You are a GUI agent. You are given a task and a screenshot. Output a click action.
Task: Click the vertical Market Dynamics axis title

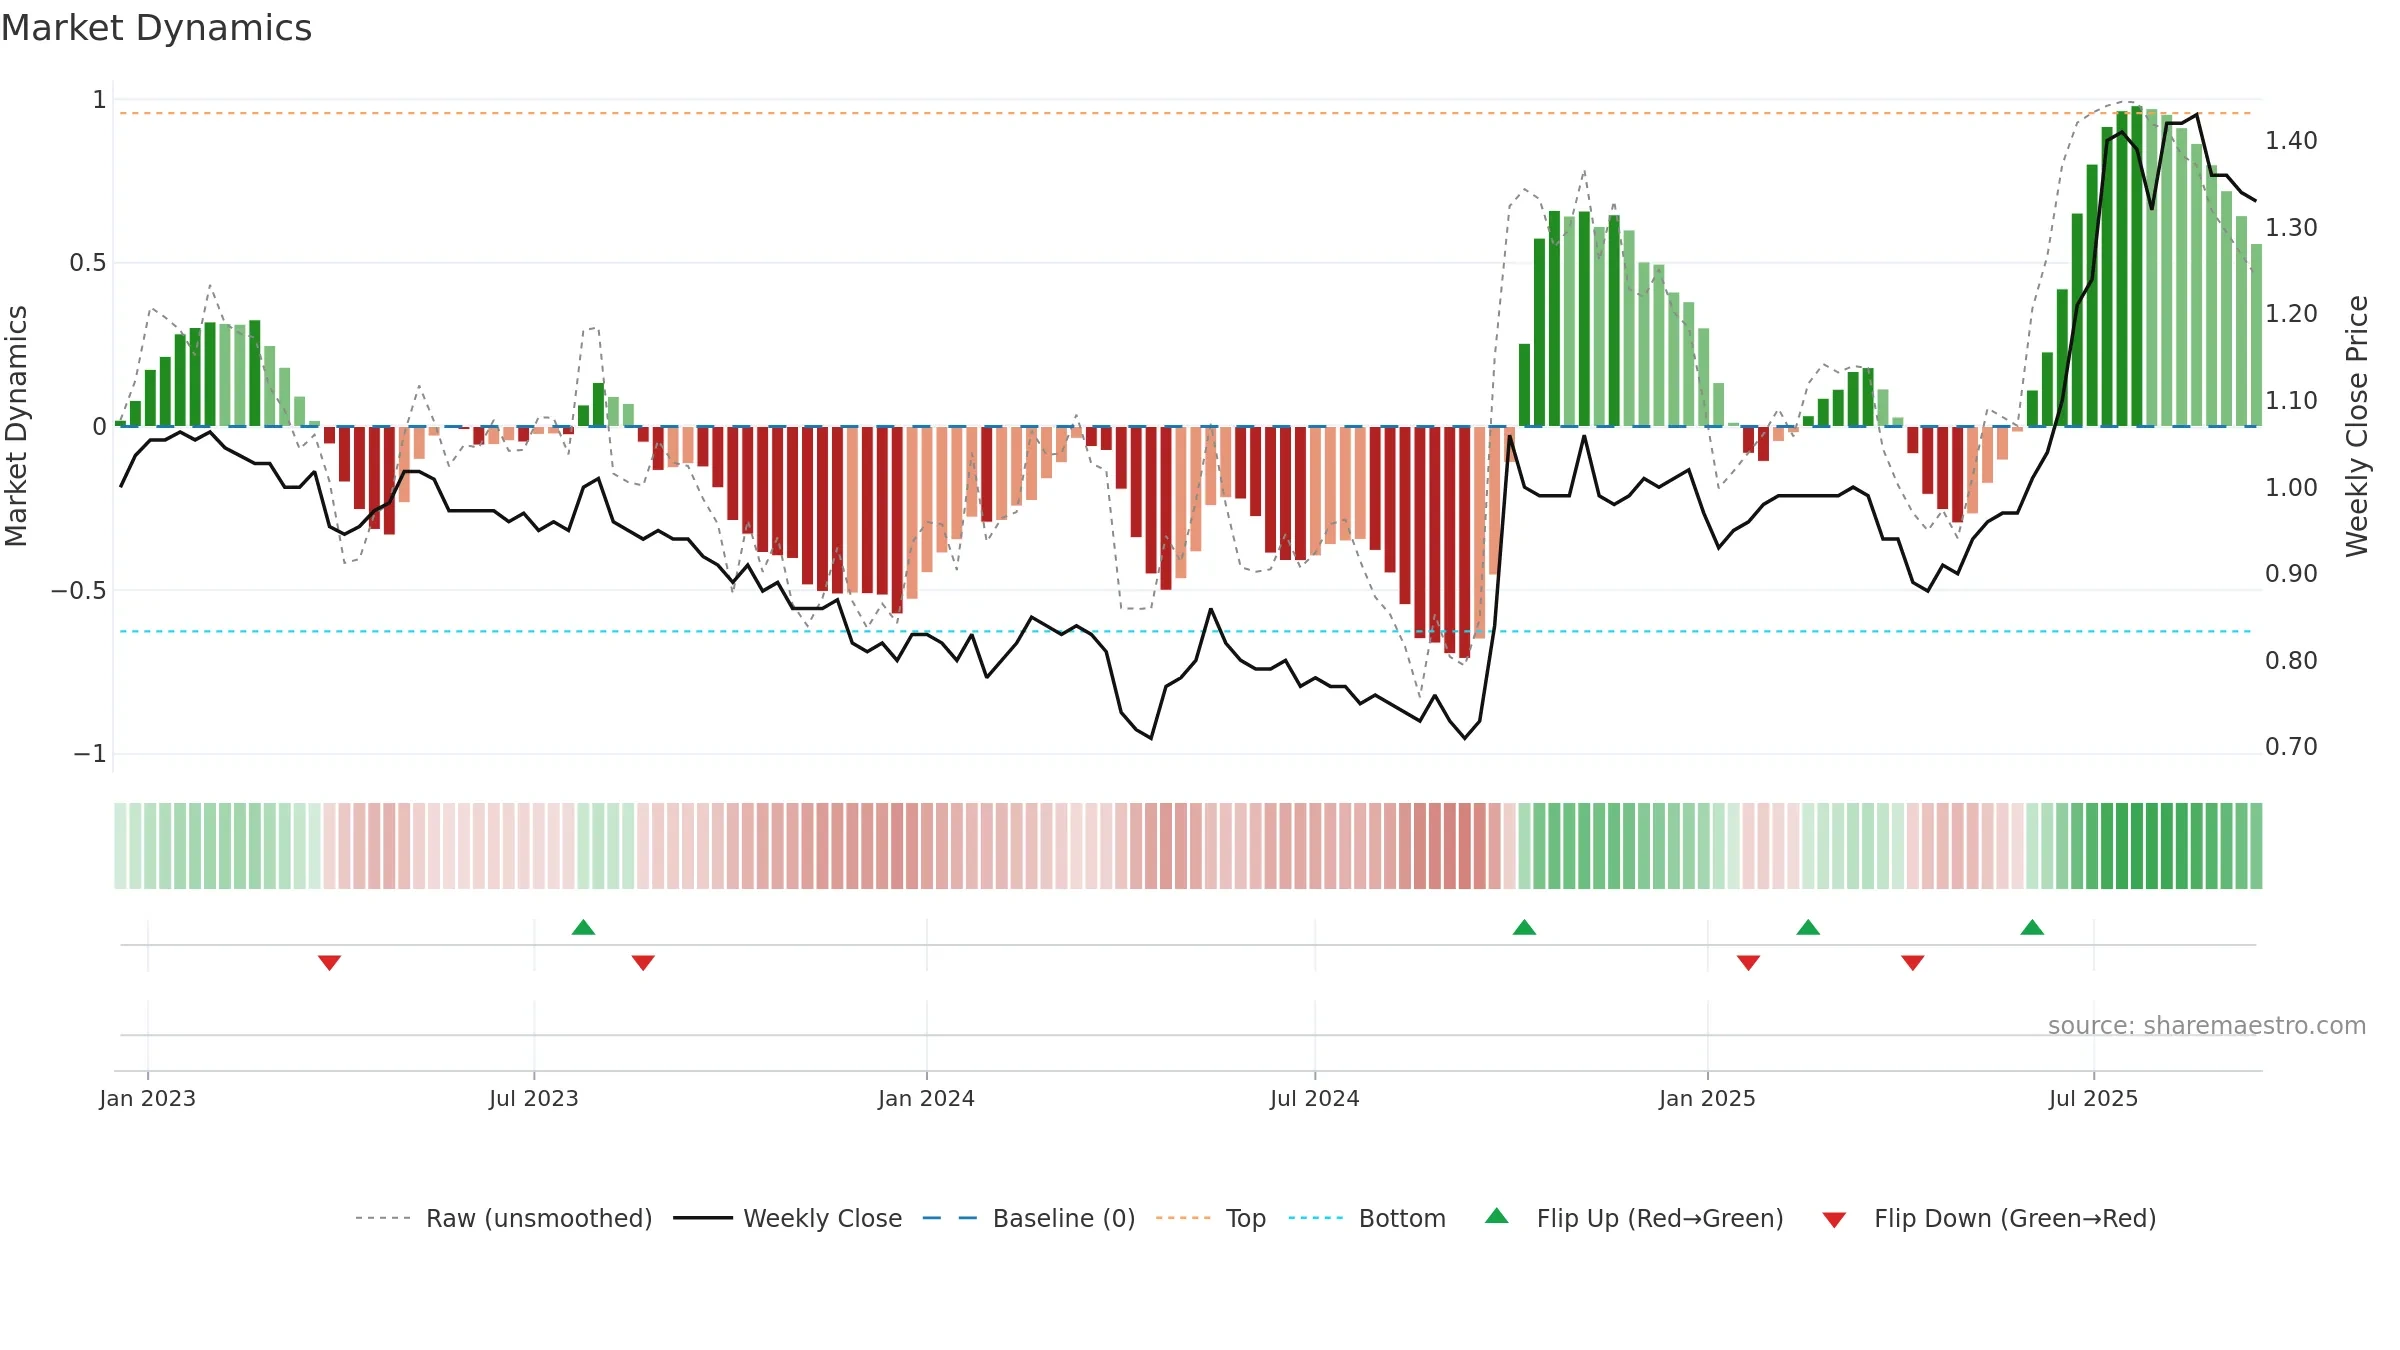click(16, 426)
